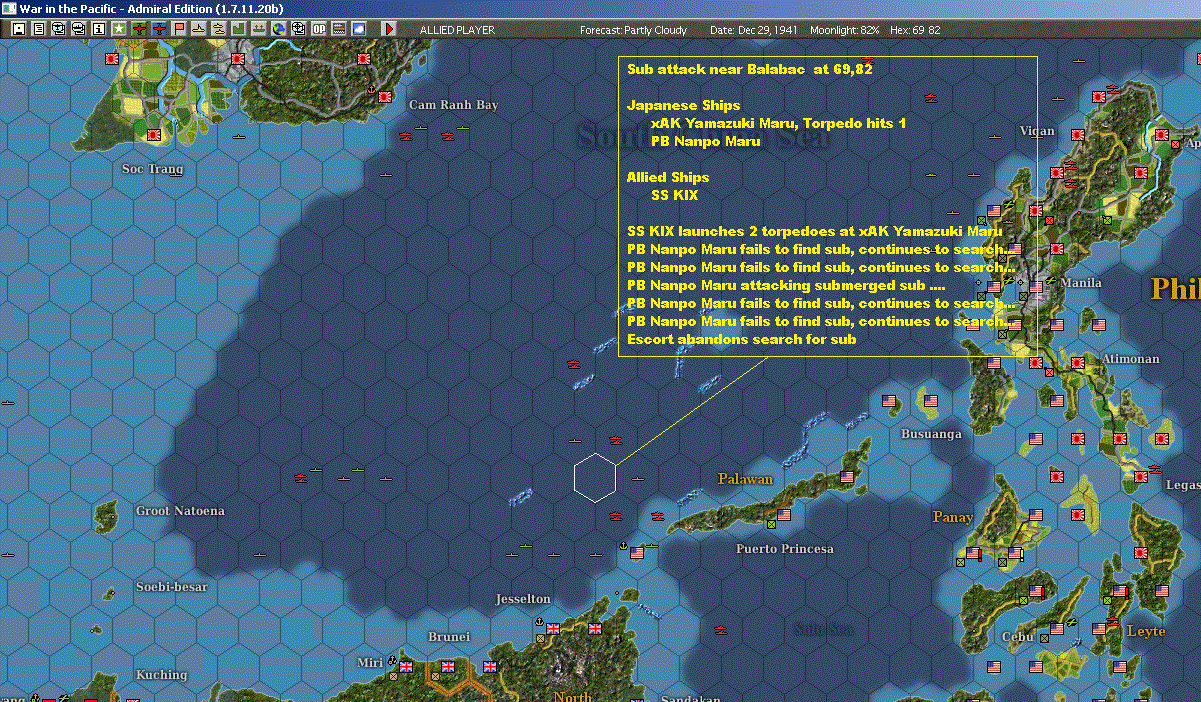Click the red play arrow end-turn icon
The image size is (1201, 702).
pos(390,29)
